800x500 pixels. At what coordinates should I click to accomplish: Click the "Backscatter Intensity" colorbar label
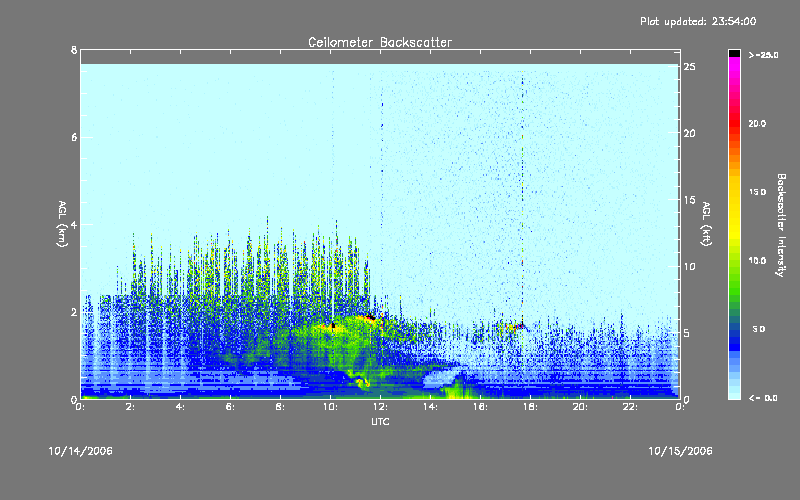coord(781,225)
